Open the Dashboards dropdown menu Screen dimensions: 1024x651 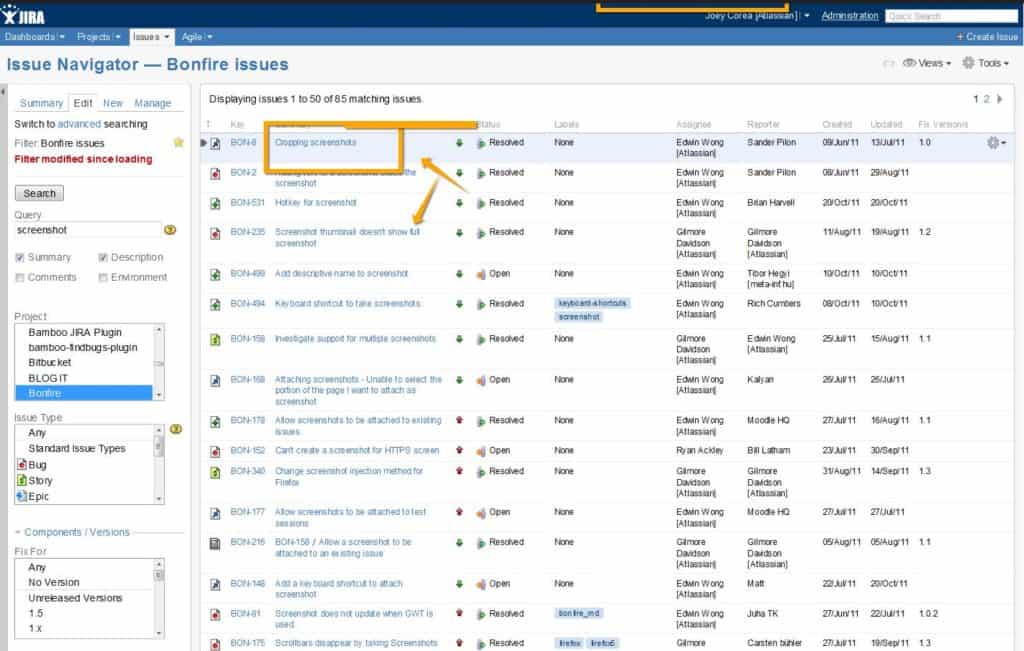(35, 37)
